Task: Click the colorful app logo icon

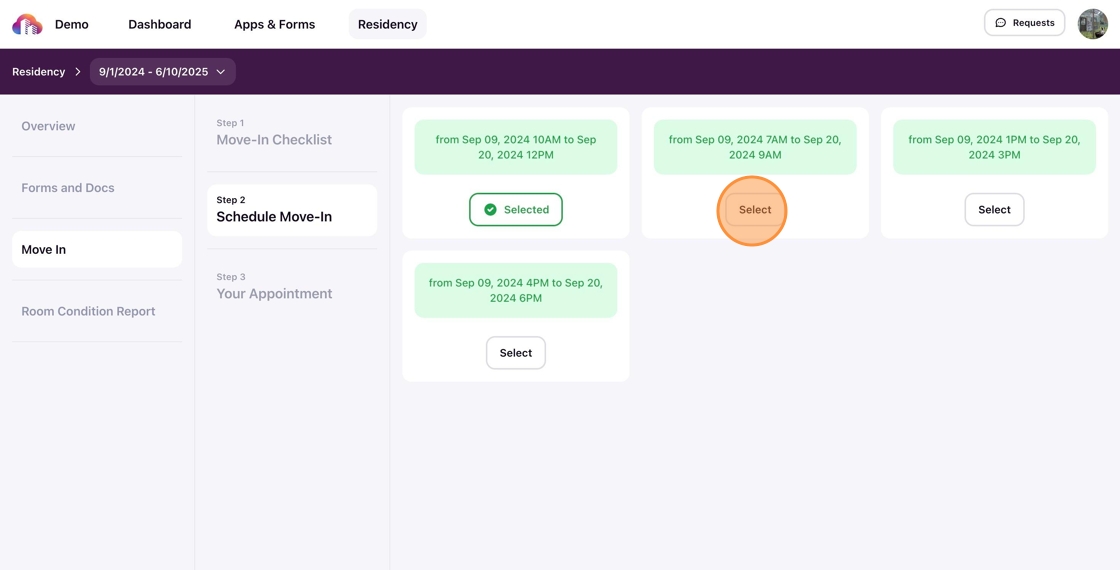Action: pyautogui.click(x=27, y=24)
